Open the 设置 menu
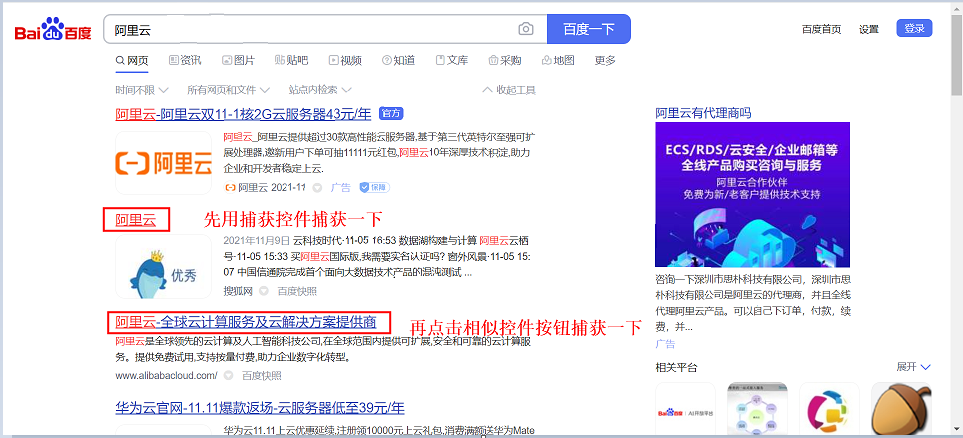This screenshot has width=963, height=438. (868, 29)
